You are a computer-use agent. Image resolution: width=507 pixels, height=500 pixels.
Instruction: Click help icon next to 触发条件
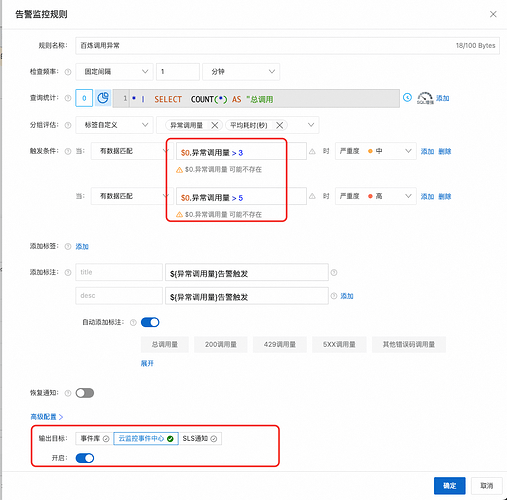pyautogui.click(x=68, y=151)
